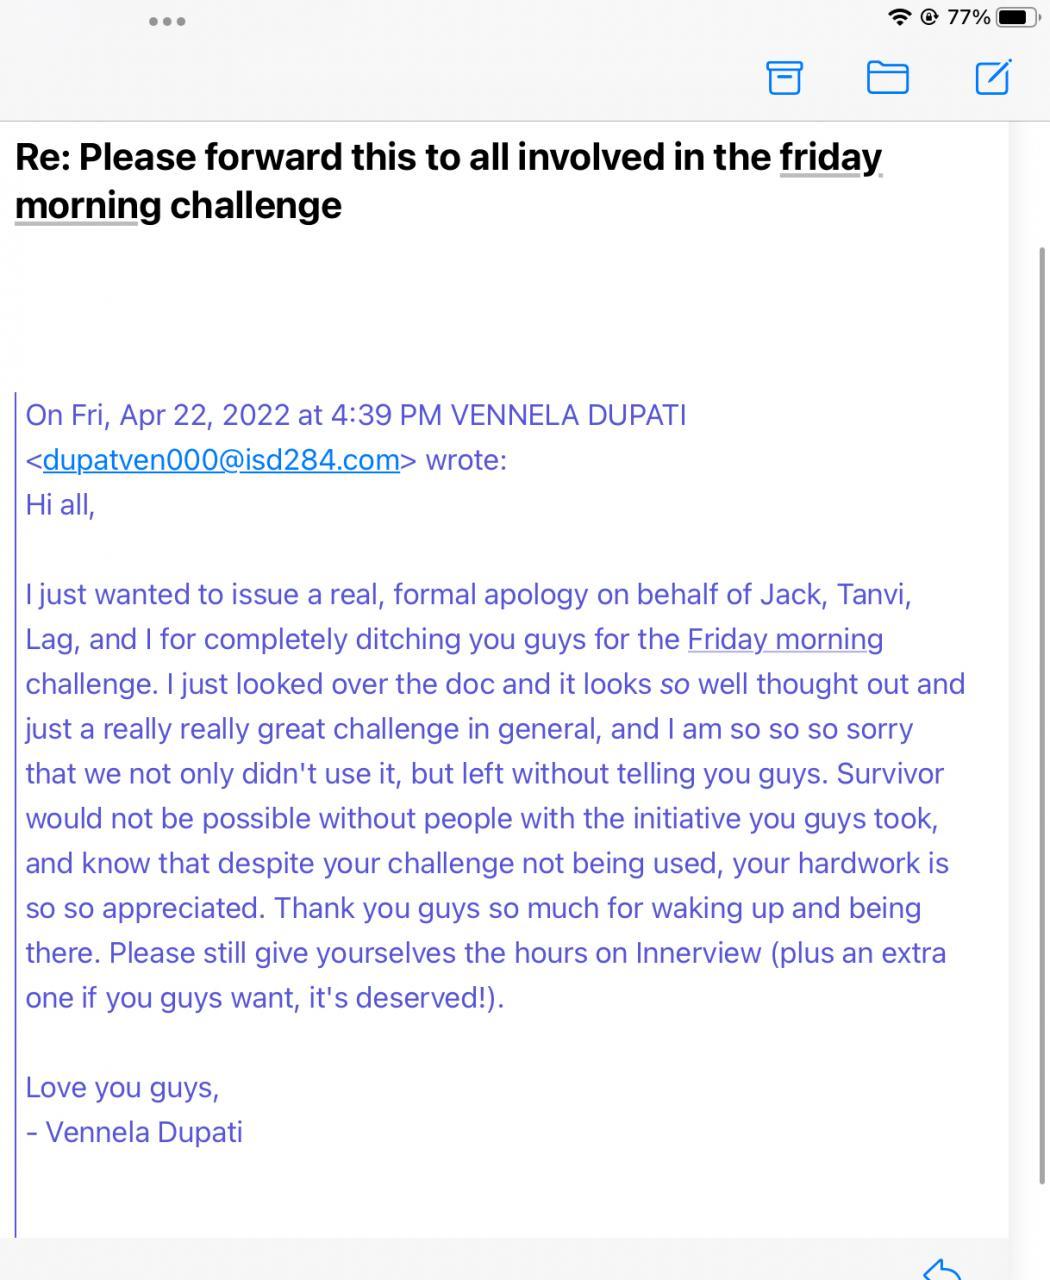Tap the word "Survivor" in the message
The image size is (1050, 1280).
[890, 774]
